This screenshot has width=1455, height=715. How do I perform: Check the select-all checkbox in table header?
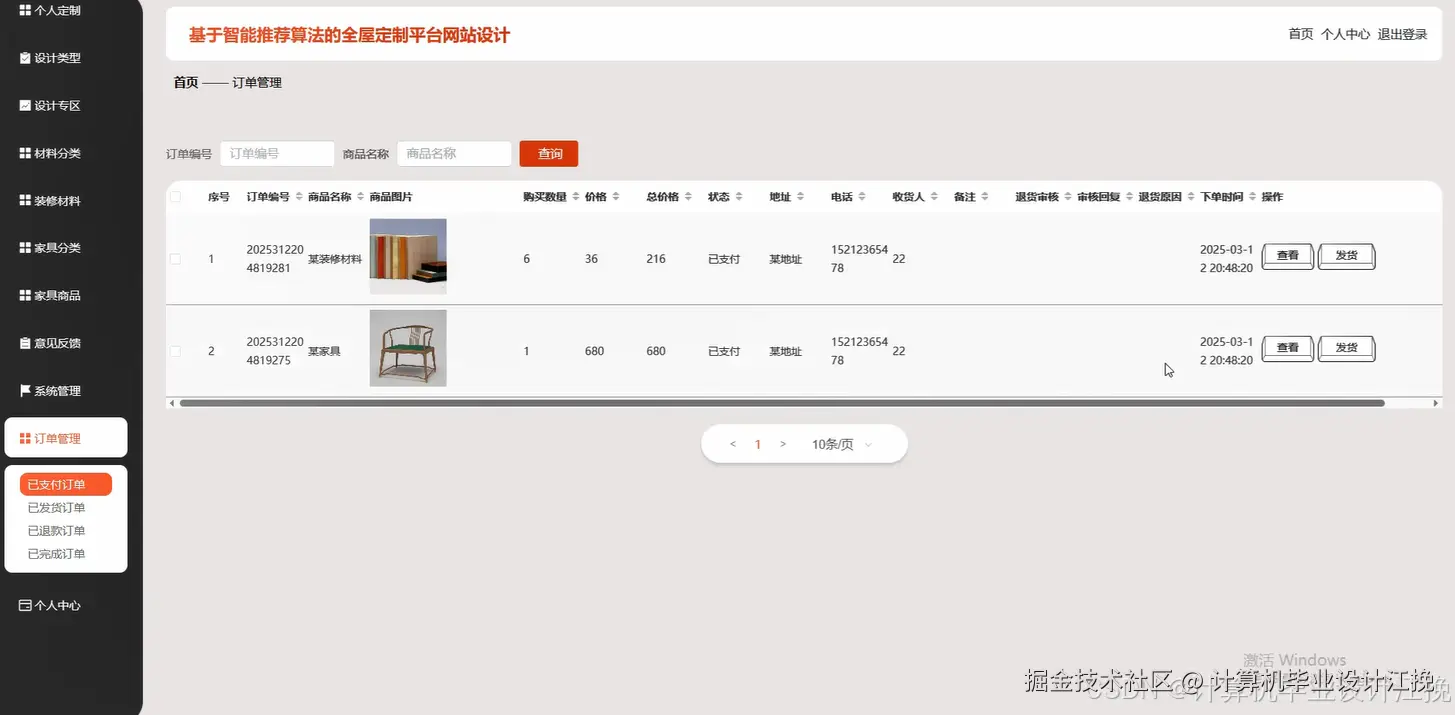click(175, 196)
